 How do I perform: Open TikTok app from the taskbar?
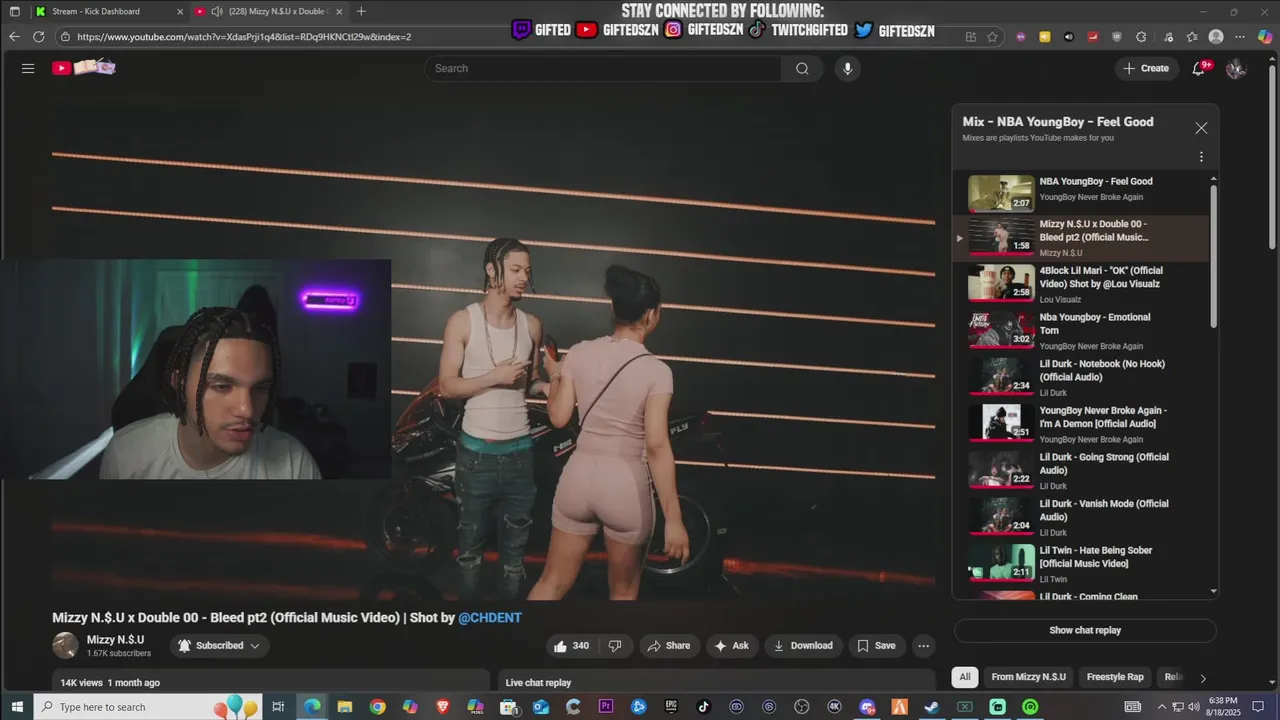click(703, 707)
